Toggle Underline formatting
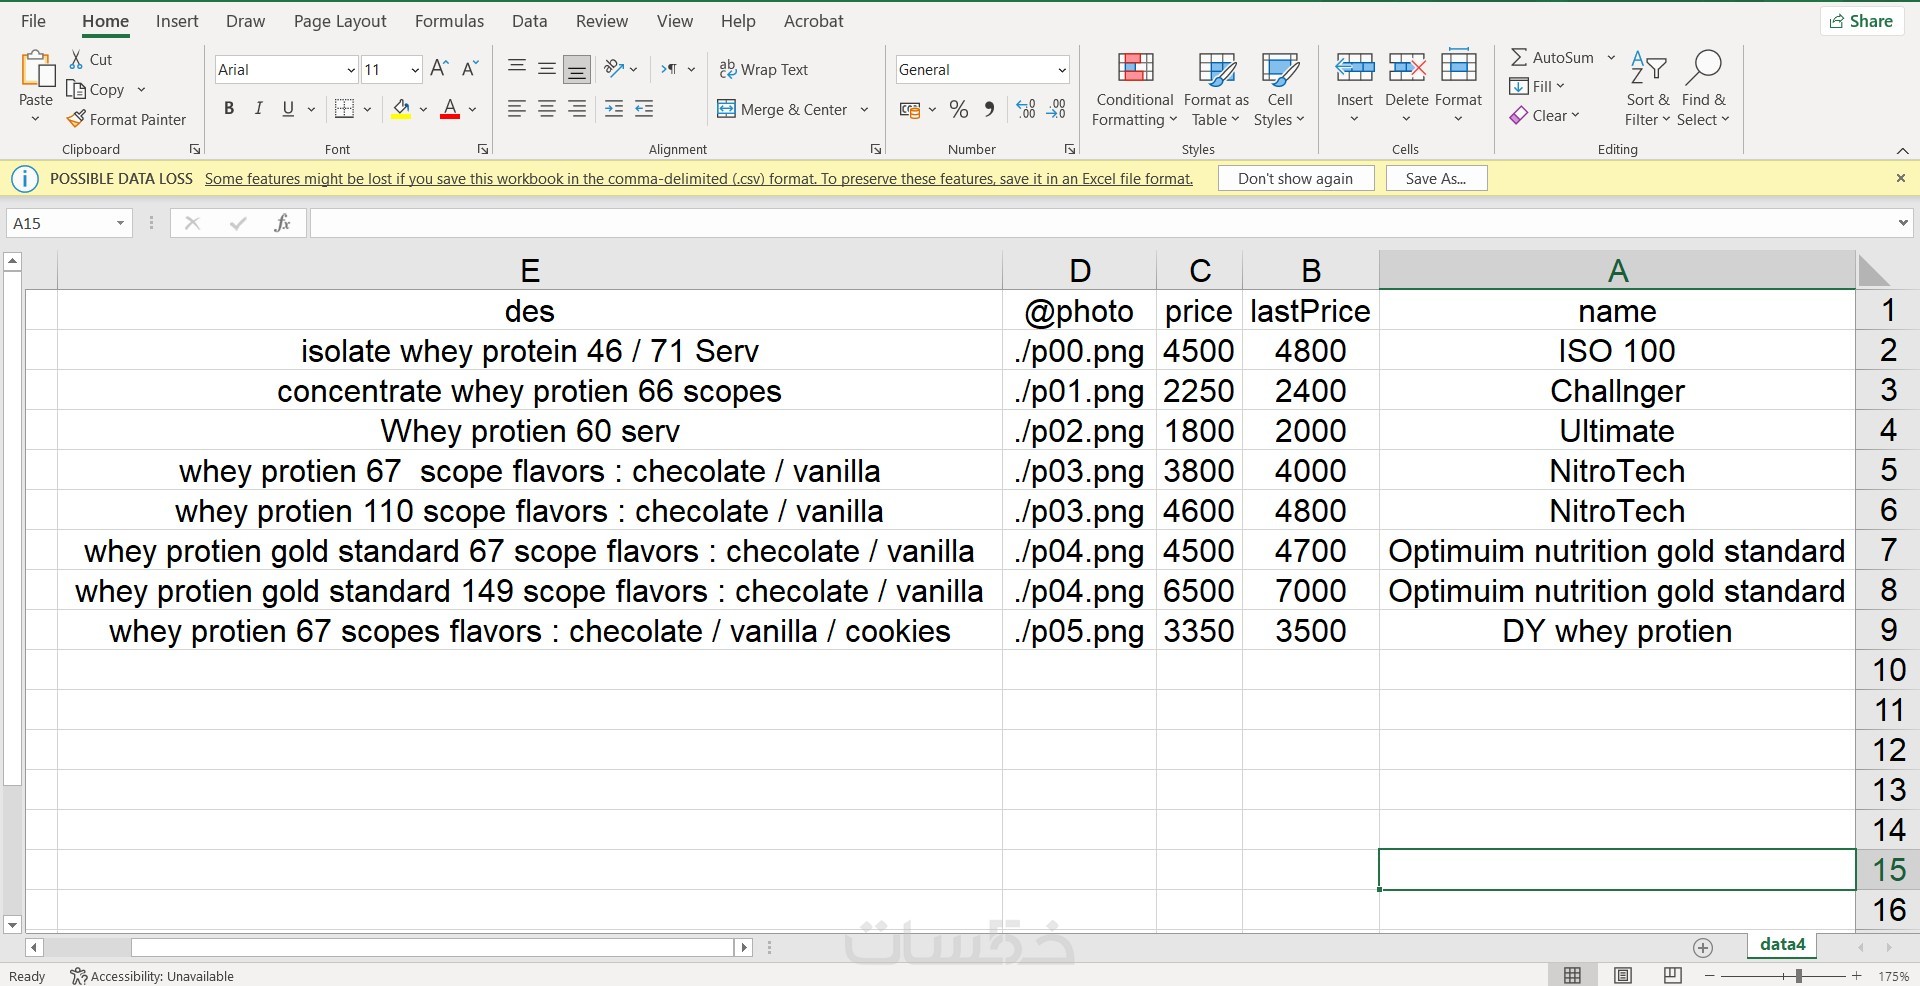This screenshot has width=1920, height=986. pyautogui.click(x=288, y=109)
